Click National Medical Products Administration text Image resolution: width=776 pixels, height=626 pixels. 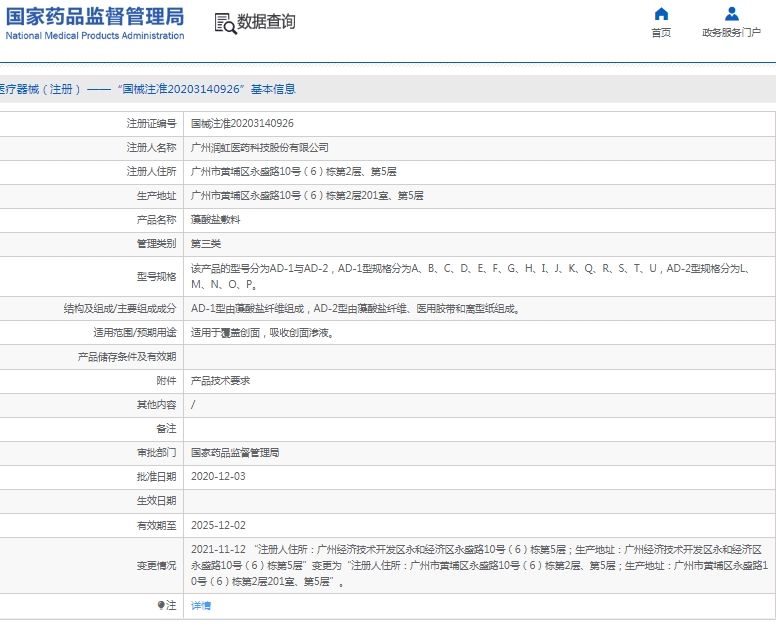pos(95,36)
